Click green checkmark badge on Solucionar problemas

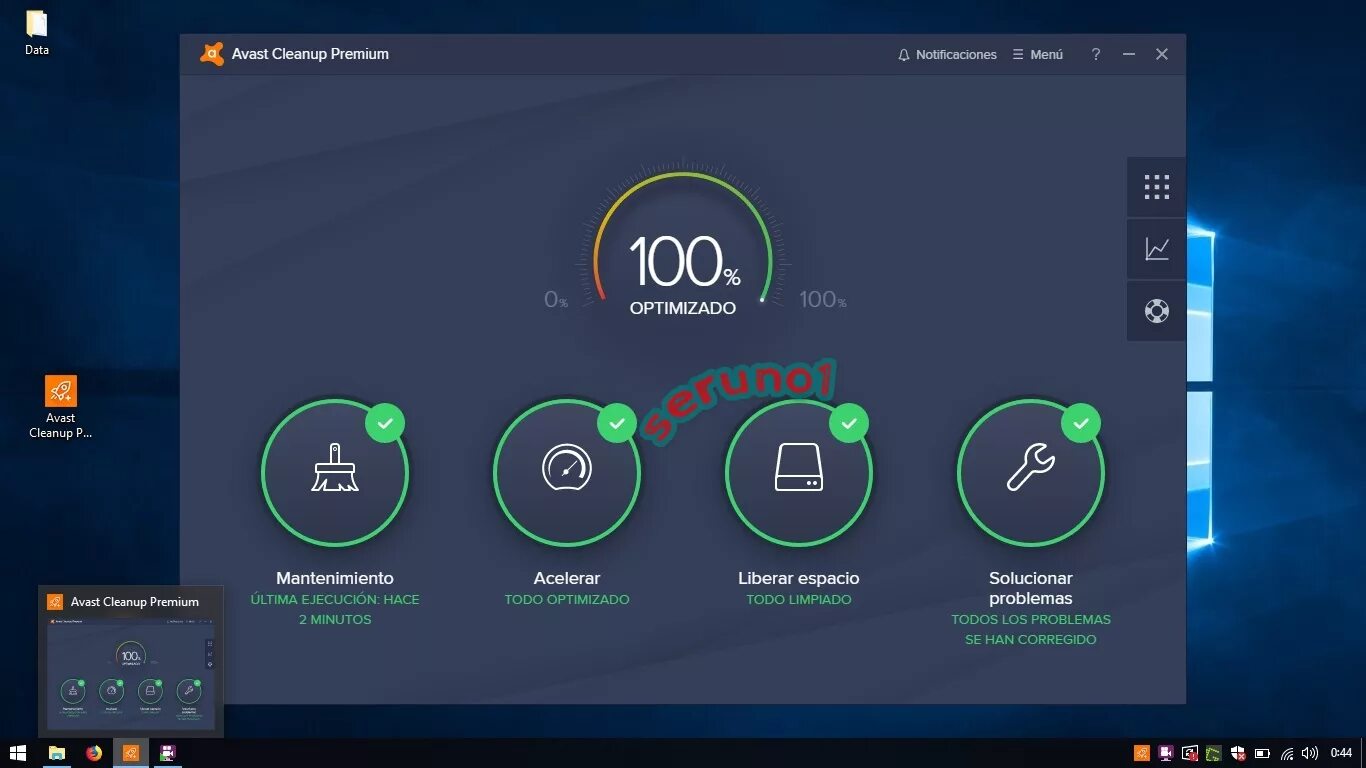pyautogui.click(x=1081, y=423)
